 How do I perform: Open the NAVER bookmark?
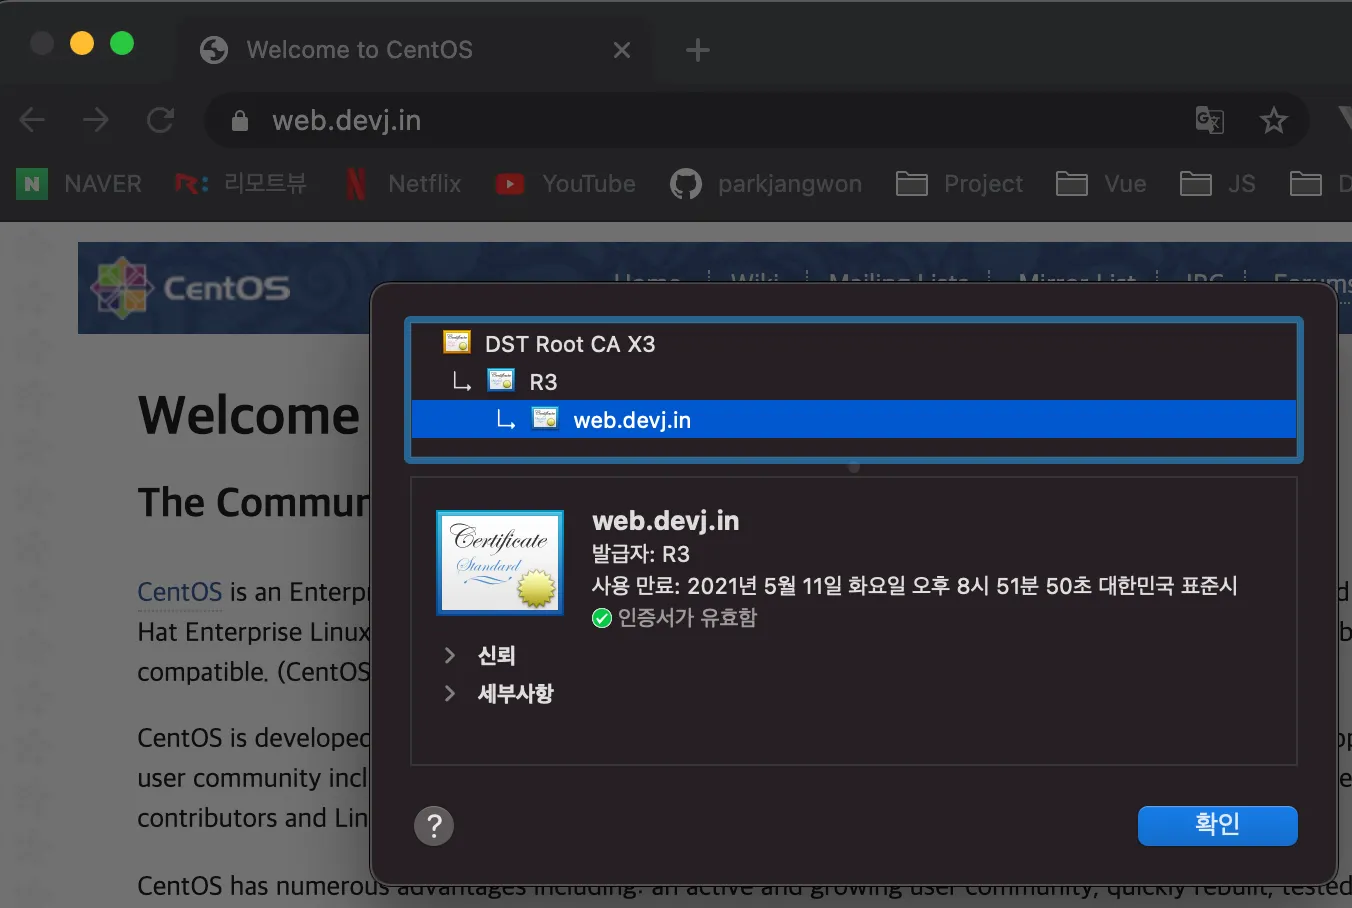point(79,184)
